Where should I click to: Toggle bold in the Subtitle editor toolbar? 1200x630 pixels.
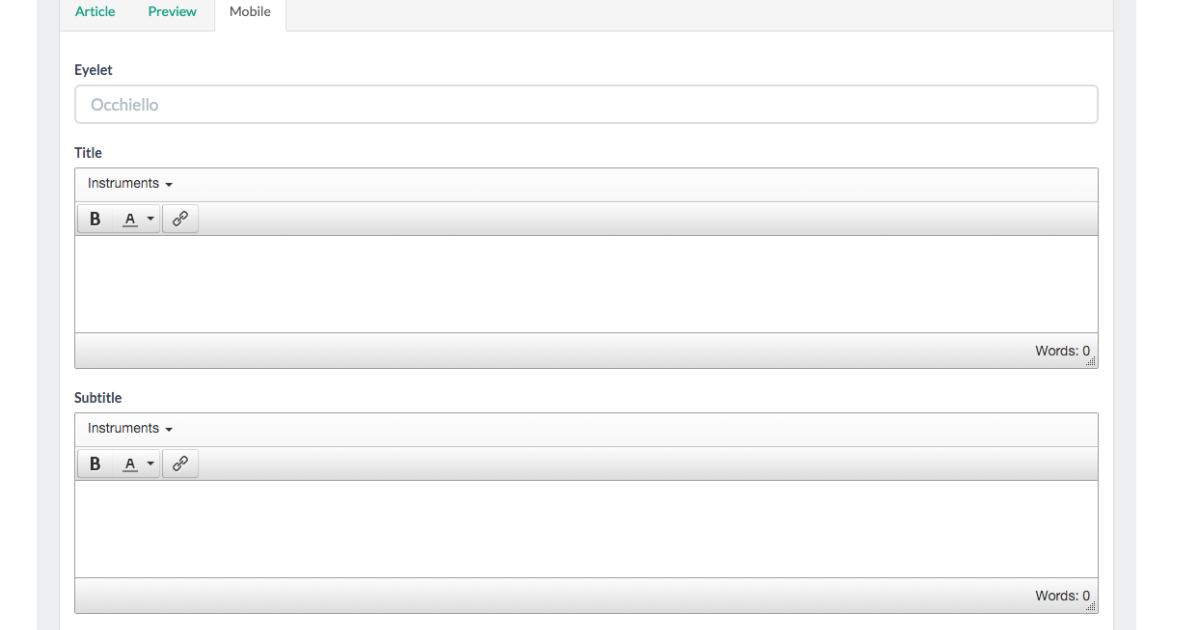pyautogui.click(x=95, y=464)
